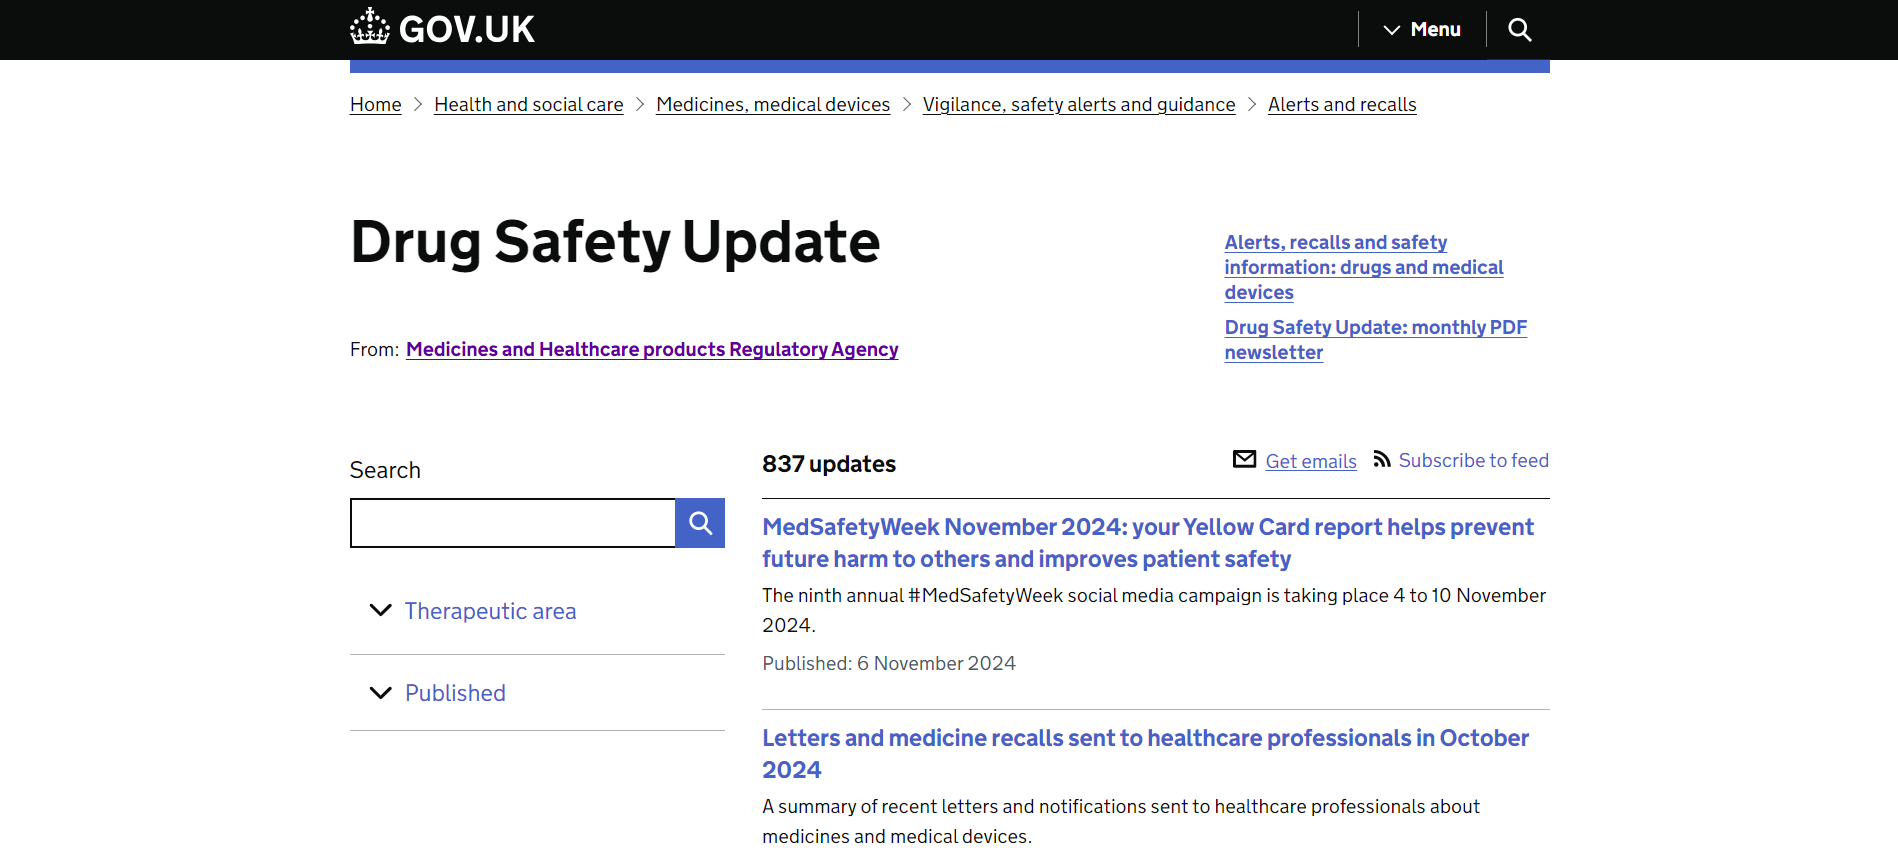This screenshot has width=1898, height=865.
Task: Expand the Published filter section
Action: pyautogui.click(x=455, y=693)
